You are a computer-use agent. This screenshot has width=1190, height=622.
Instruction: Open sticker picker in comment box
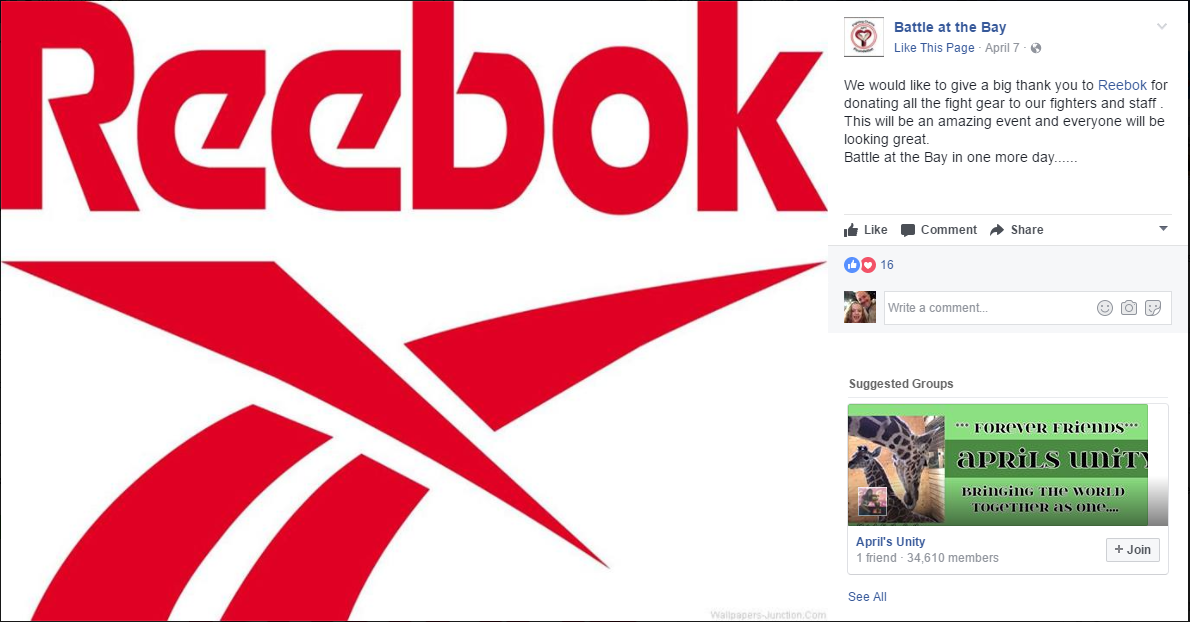coord(1153,308)
